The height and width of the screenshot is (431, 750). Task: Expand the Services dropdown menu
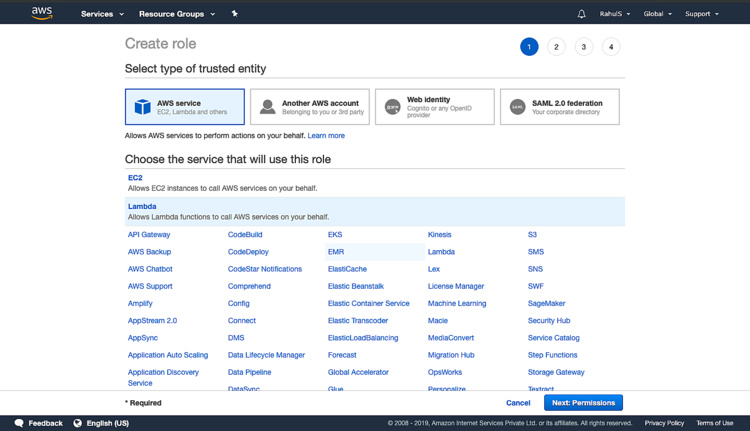(102, 14)
